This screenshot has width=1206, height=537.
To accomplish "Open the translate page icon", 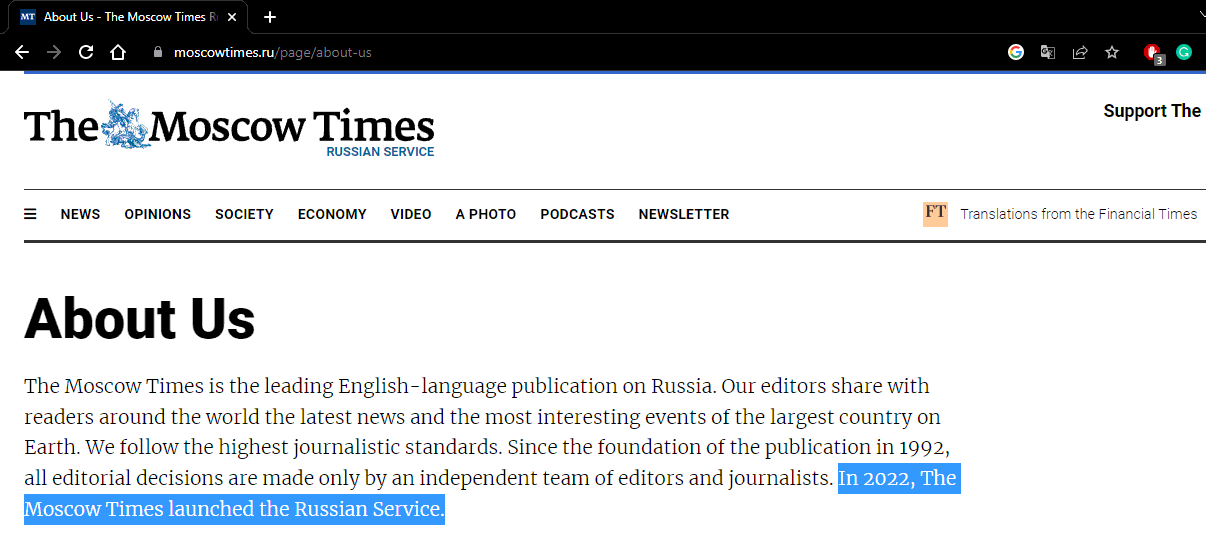I will pos(1048,52).
